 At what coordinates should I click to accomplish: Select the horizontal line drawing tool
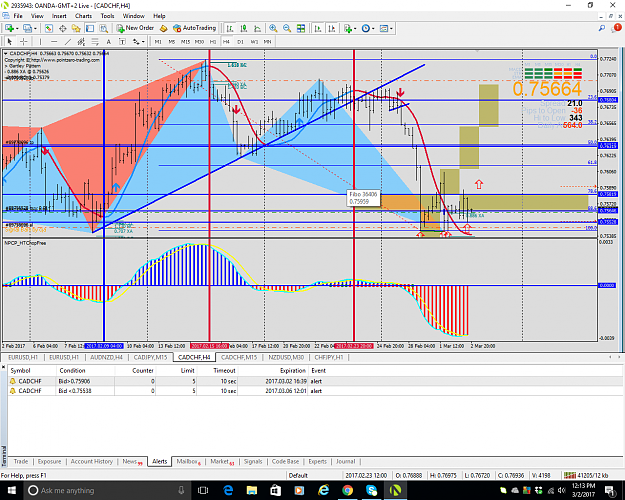(x=54, y=41)
